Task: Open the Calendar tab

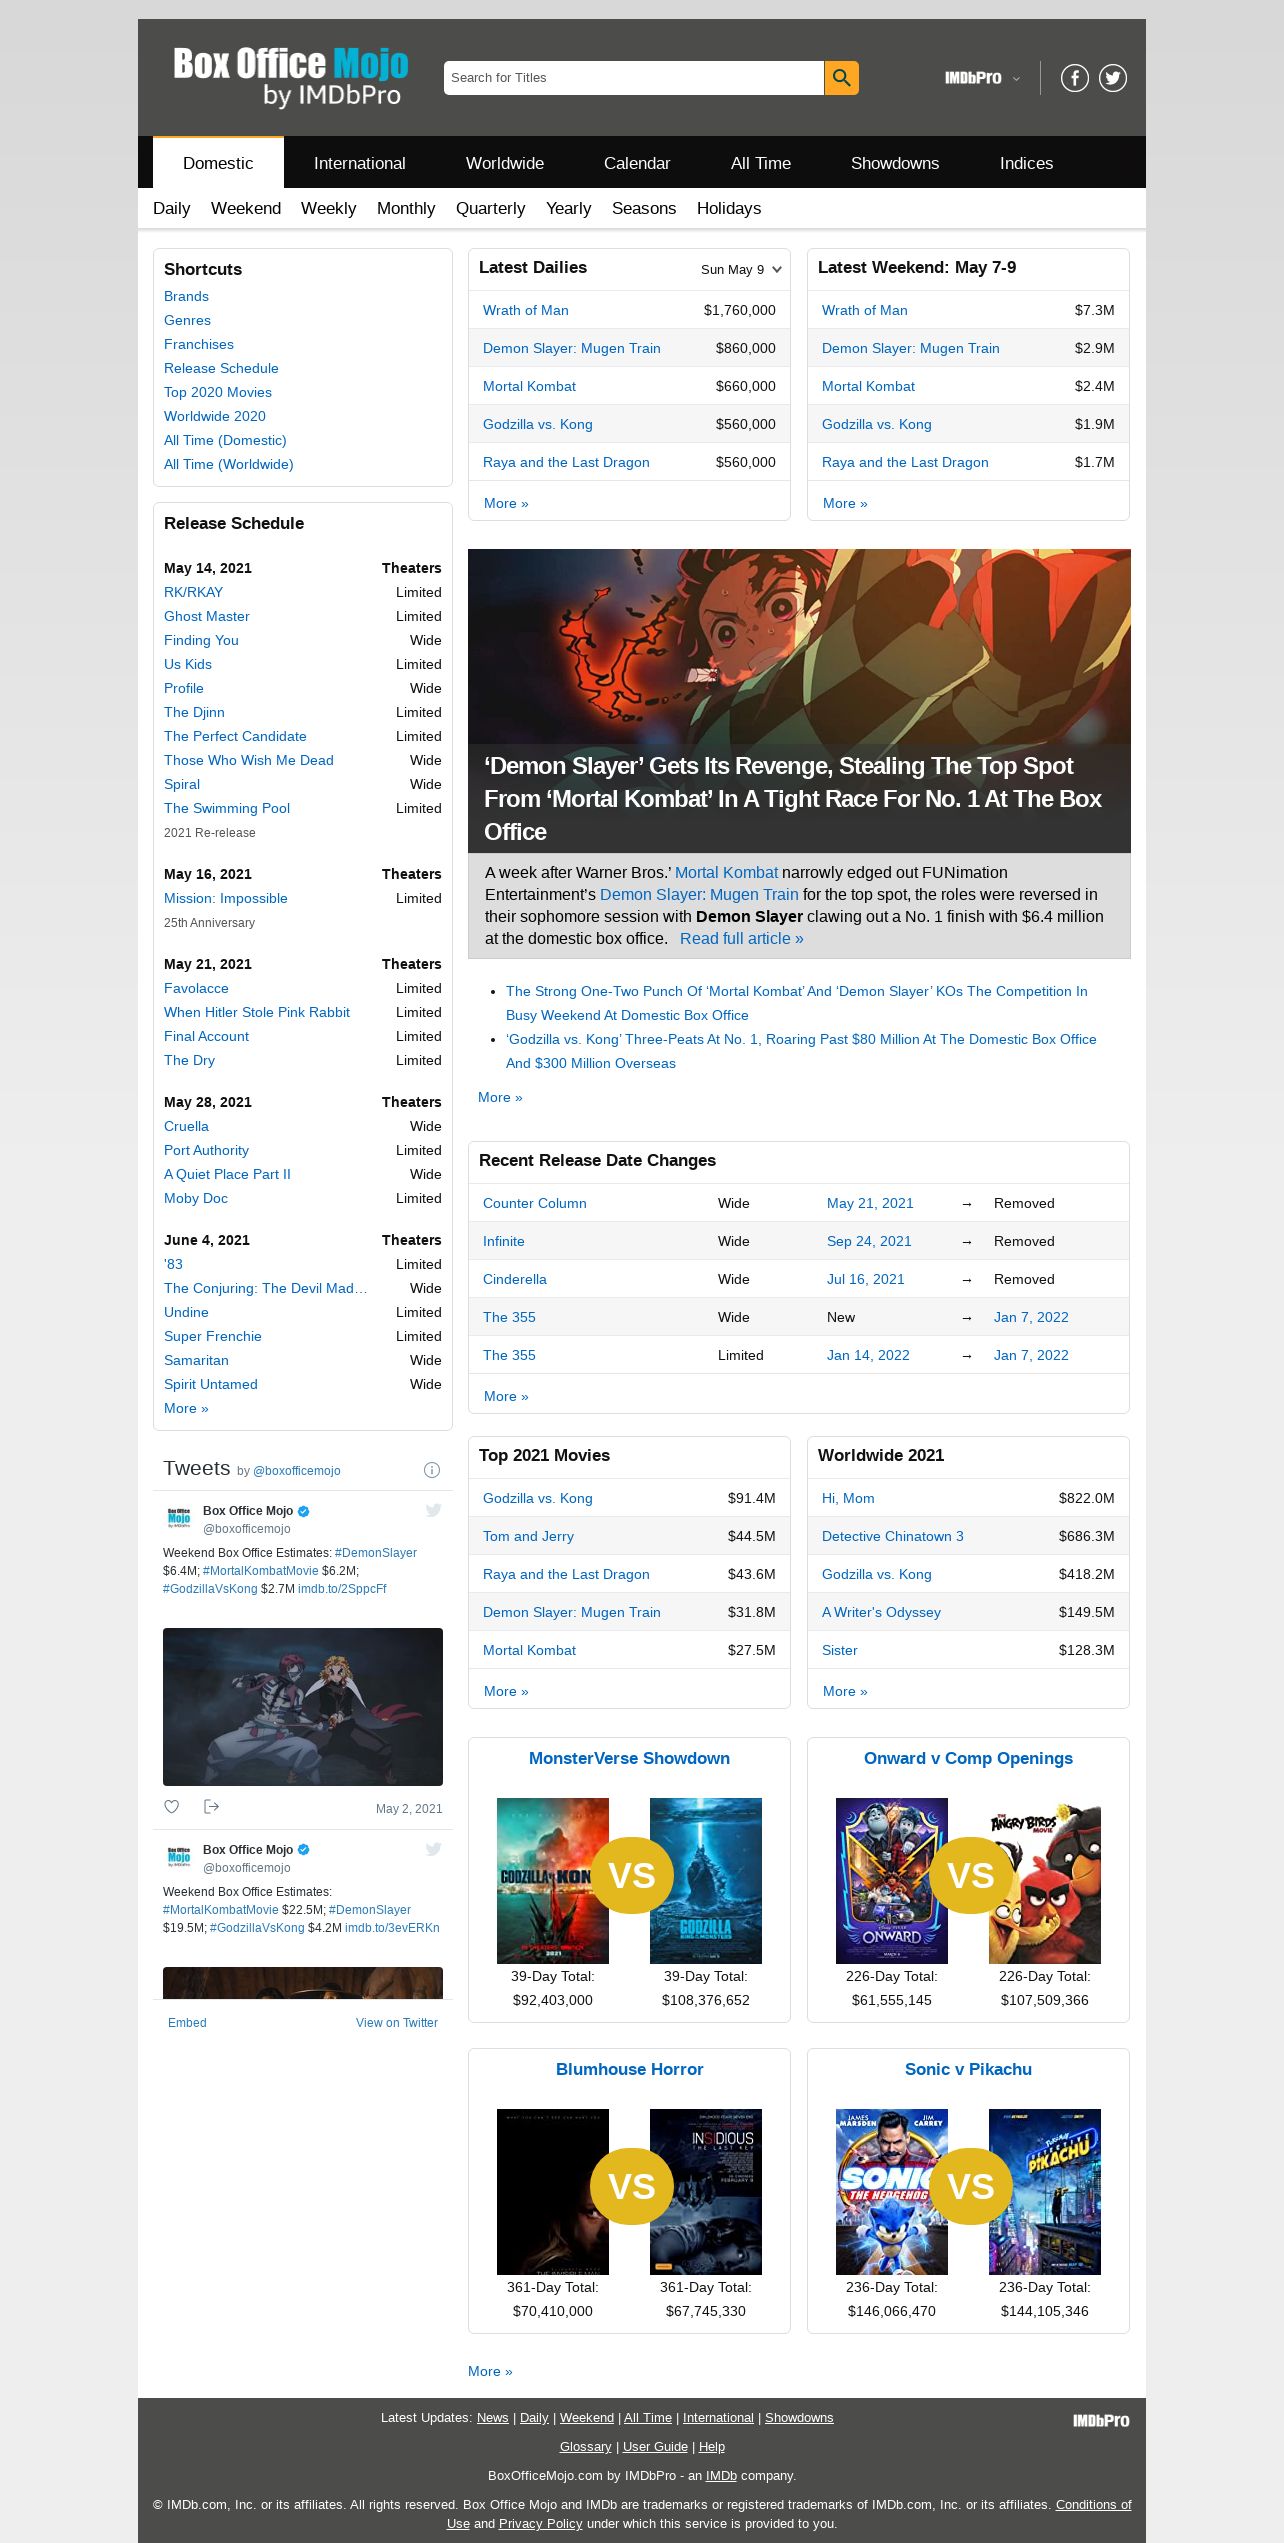Action: pyautogui.click(x=637, y=163)
